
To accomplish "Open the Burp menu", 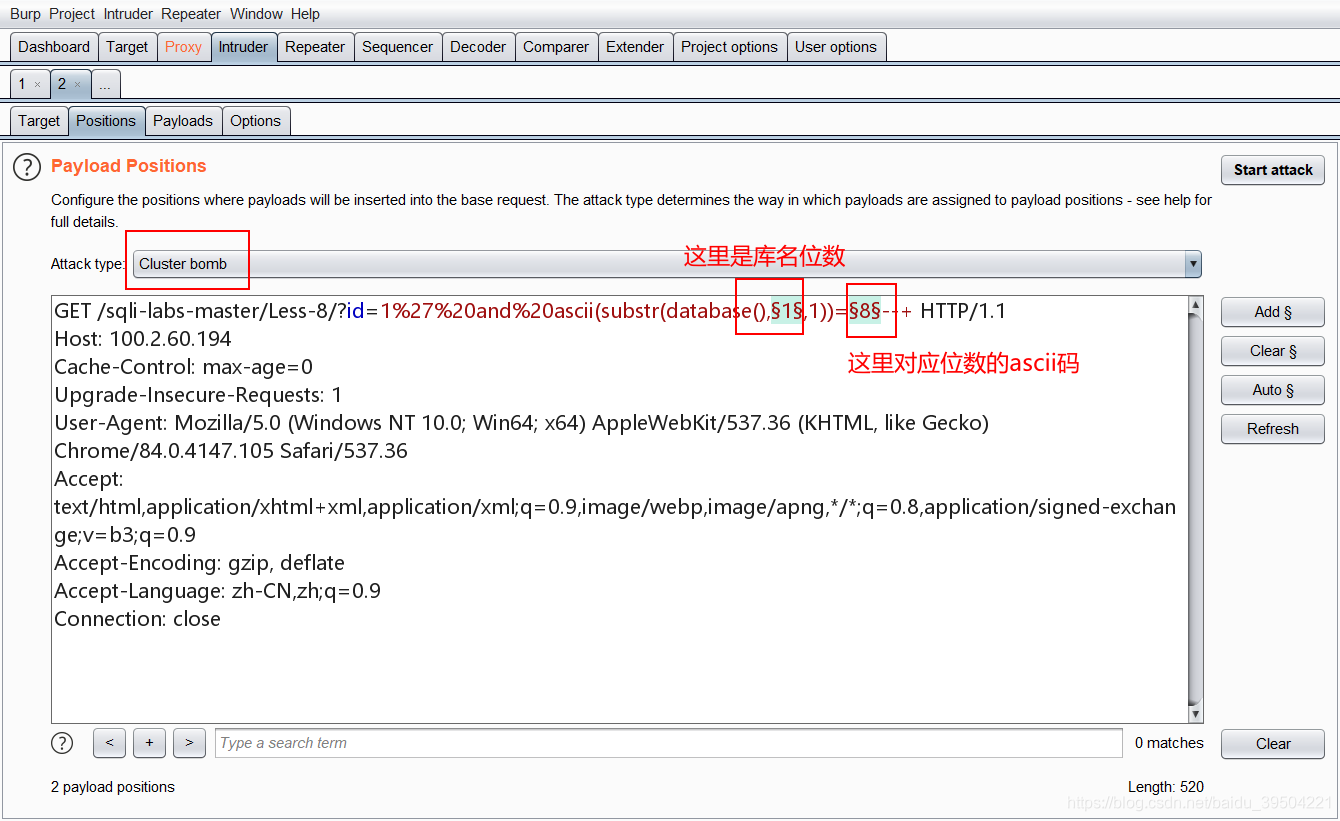I will 26,14.
